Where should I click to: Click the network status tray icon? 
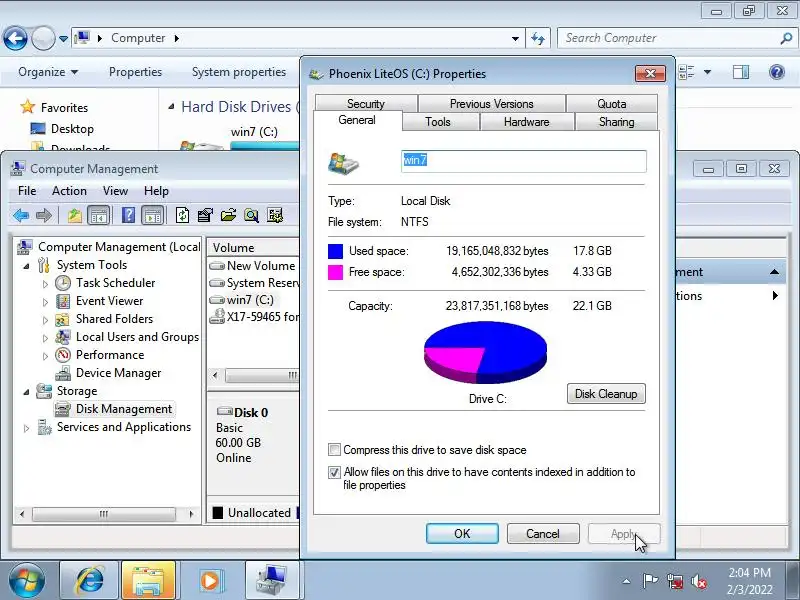pyautogui.click(x=674, y=581)
